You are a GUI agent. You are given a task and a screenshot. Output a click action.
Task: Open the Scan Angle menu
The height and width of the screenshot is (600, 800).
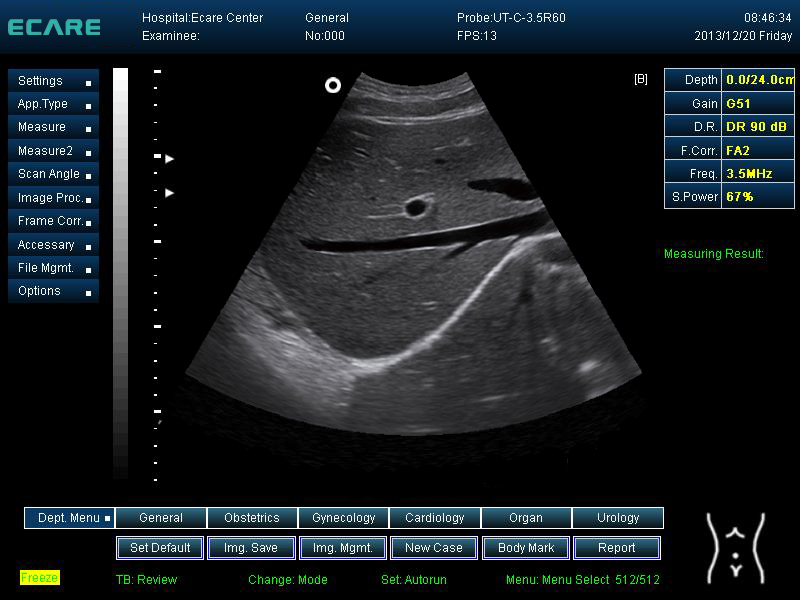point(54,174)
